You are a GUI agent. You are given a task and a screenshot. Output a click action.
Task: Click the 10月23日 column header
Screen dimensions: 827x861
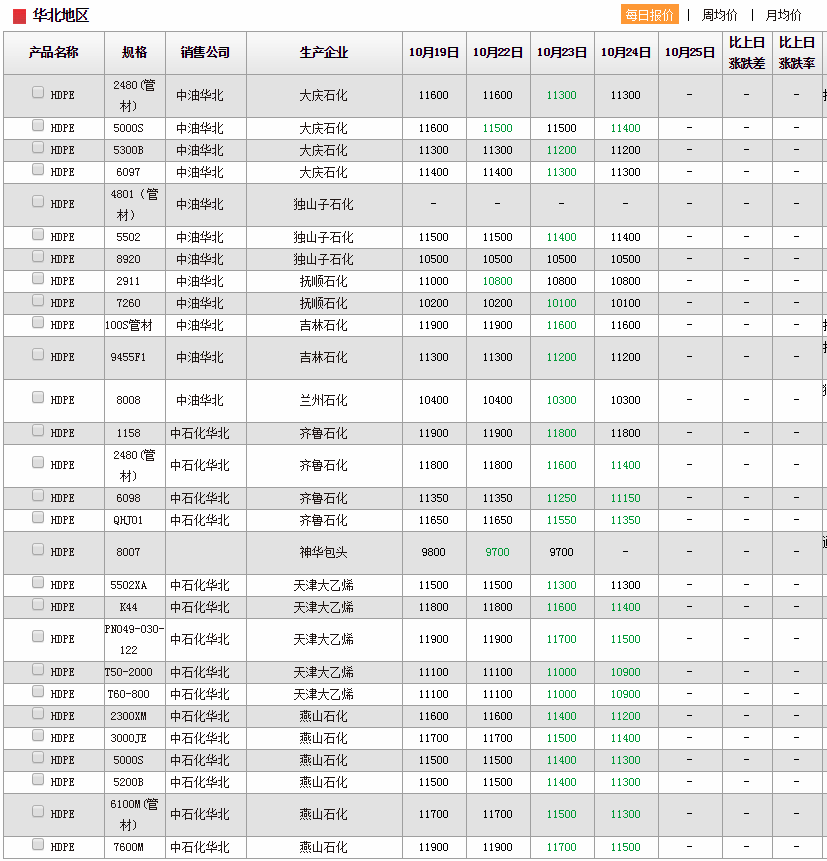(x=562, y=53)
